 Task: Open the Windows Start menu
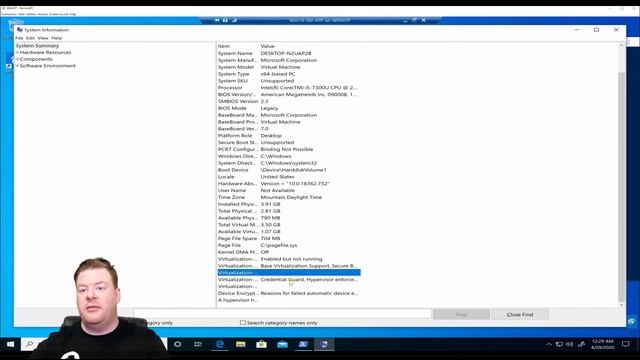[x=11, y=344]
